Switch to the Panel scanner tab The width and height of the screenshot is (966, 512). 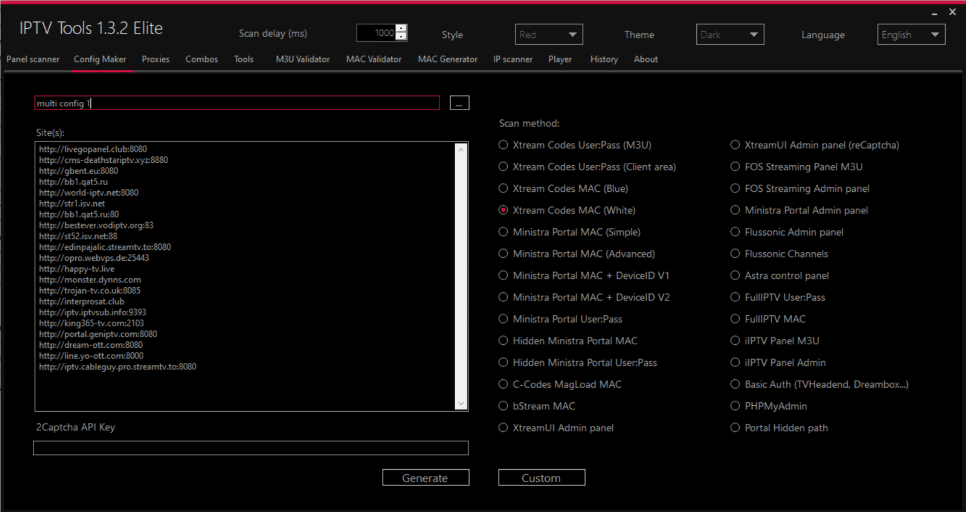(x=32, y=59)
